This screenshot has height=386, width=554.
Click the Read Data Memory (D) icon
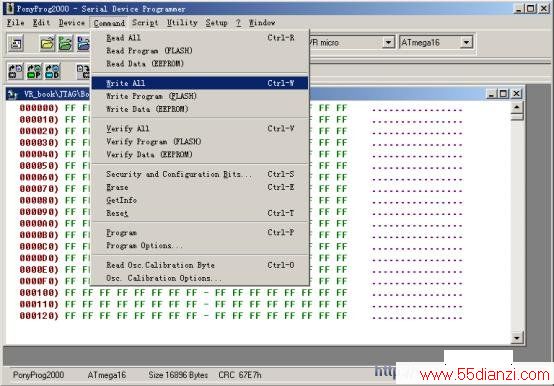[52, 71]
